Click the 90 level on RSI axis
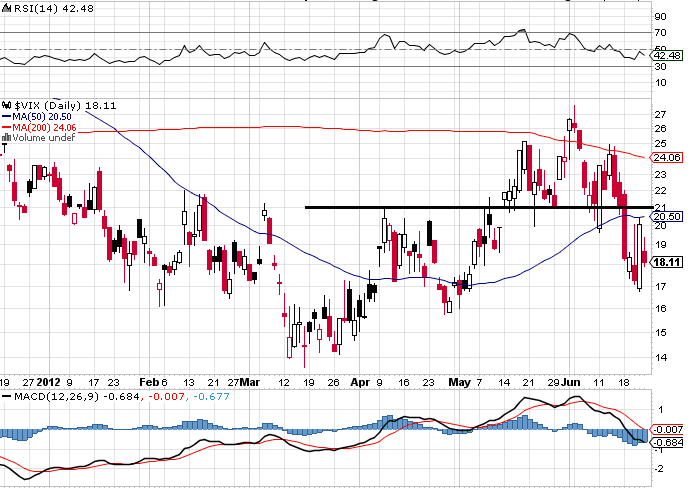This screenshot has width=692, height=488. click(661, 17)
